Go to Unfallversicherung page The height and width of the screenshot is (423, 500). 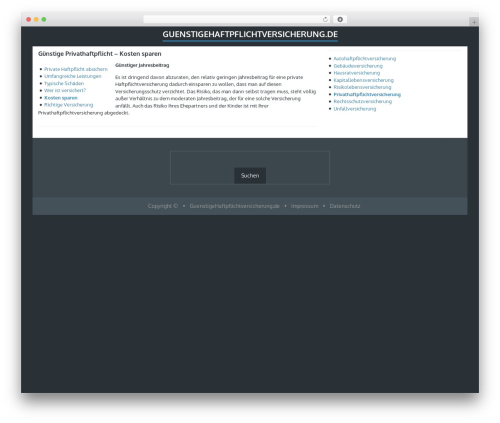pos(355,109)
